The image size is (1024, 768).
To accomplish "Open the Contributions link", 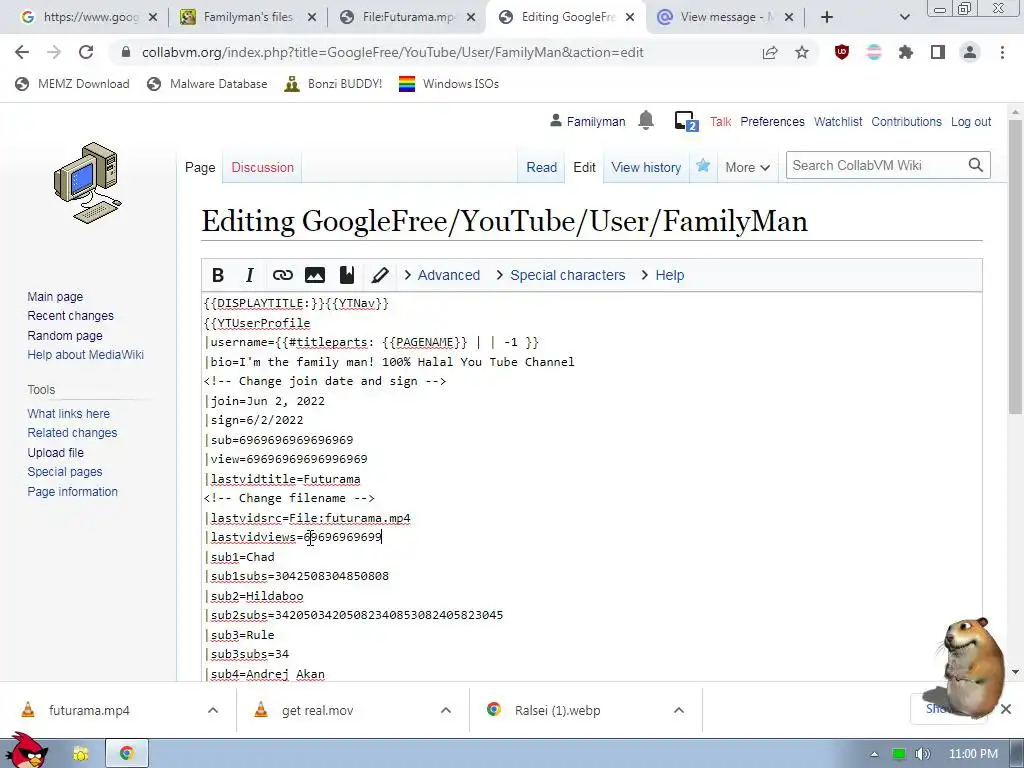I will [906, 121].
